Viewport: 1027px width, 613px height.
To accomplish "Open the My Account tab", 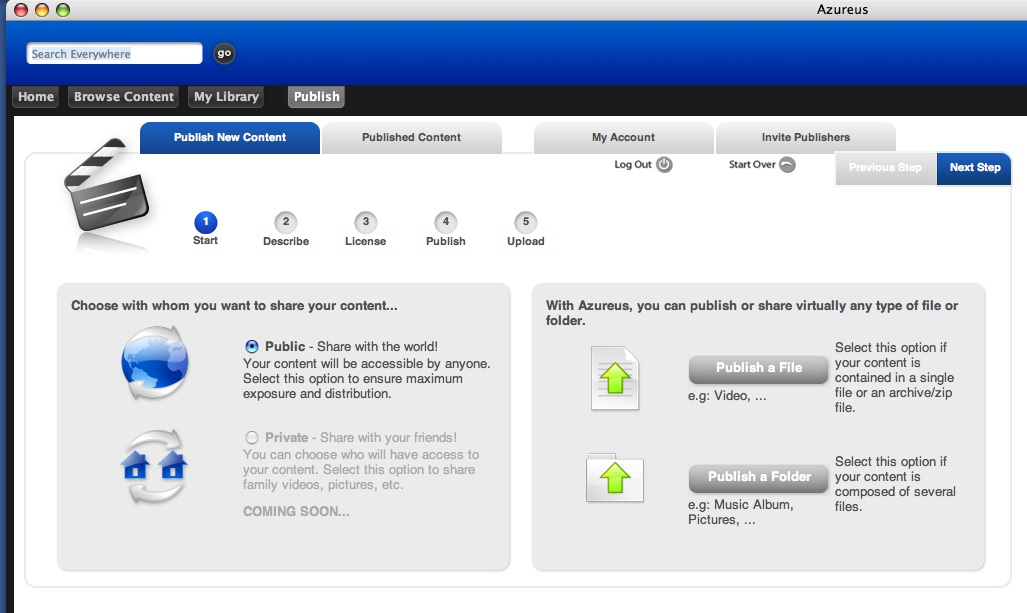I will click(x=624, y=138).
